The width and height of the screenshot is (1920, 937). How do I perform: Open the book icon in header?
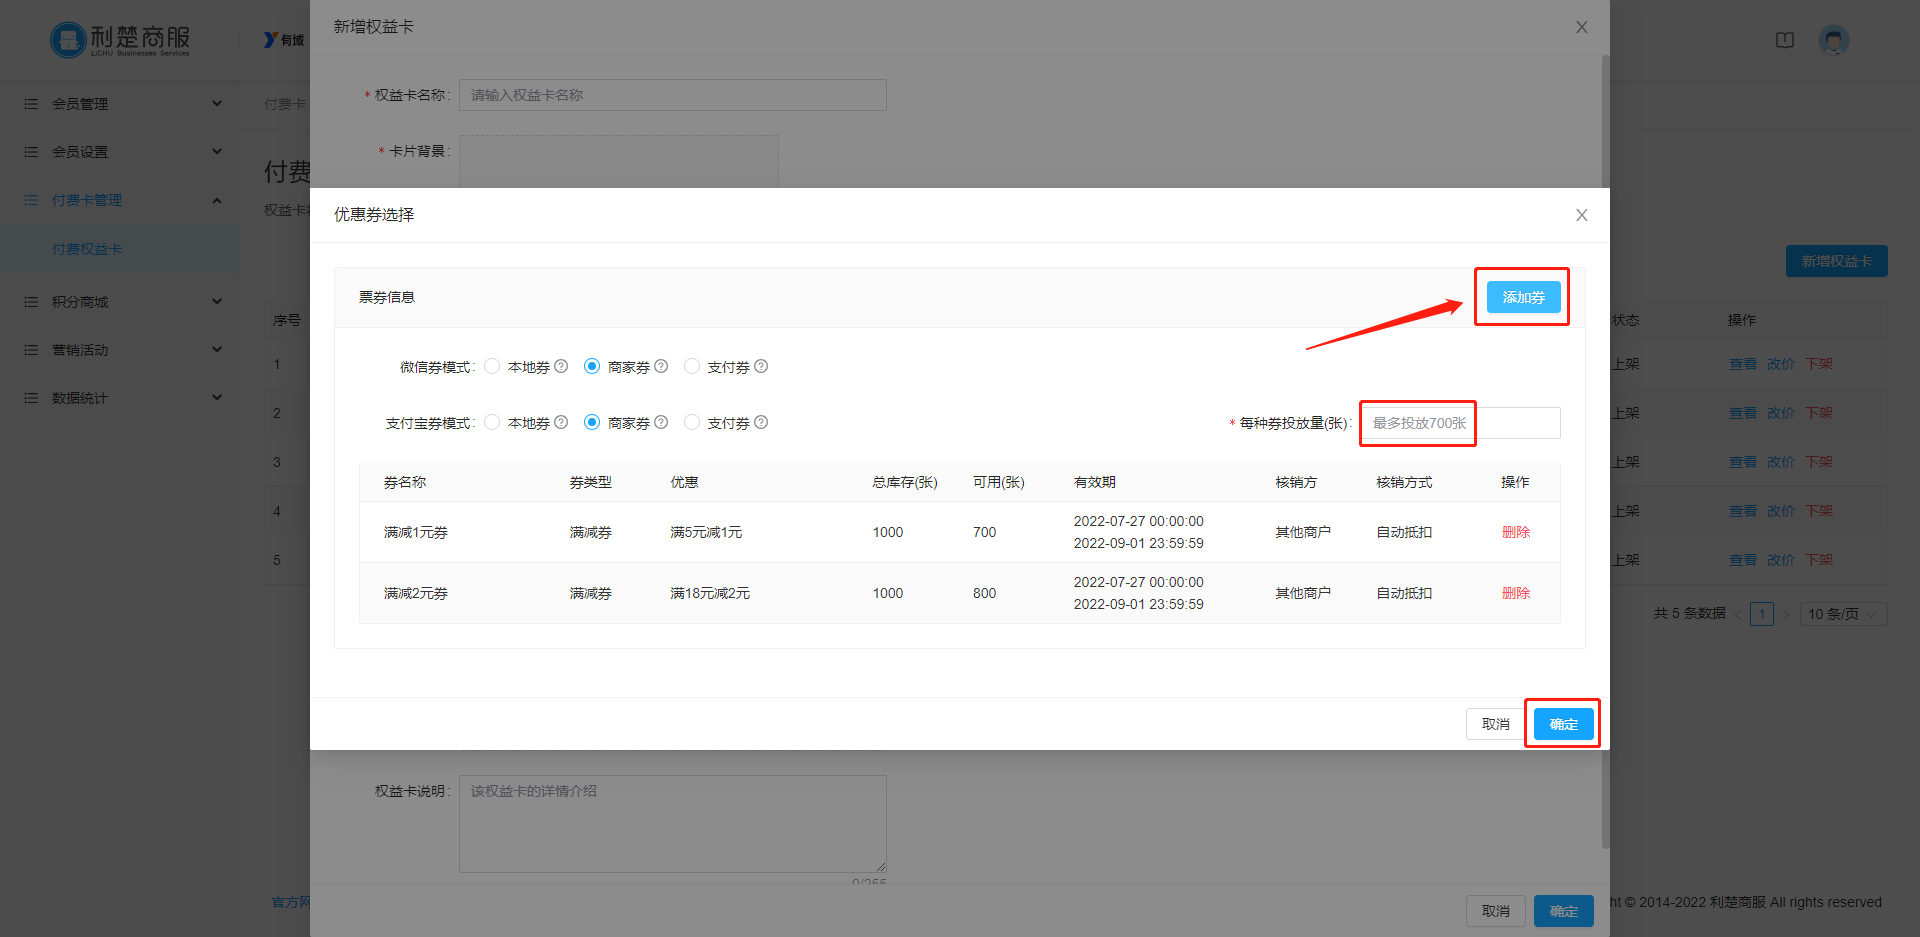tap(1785, 40)
